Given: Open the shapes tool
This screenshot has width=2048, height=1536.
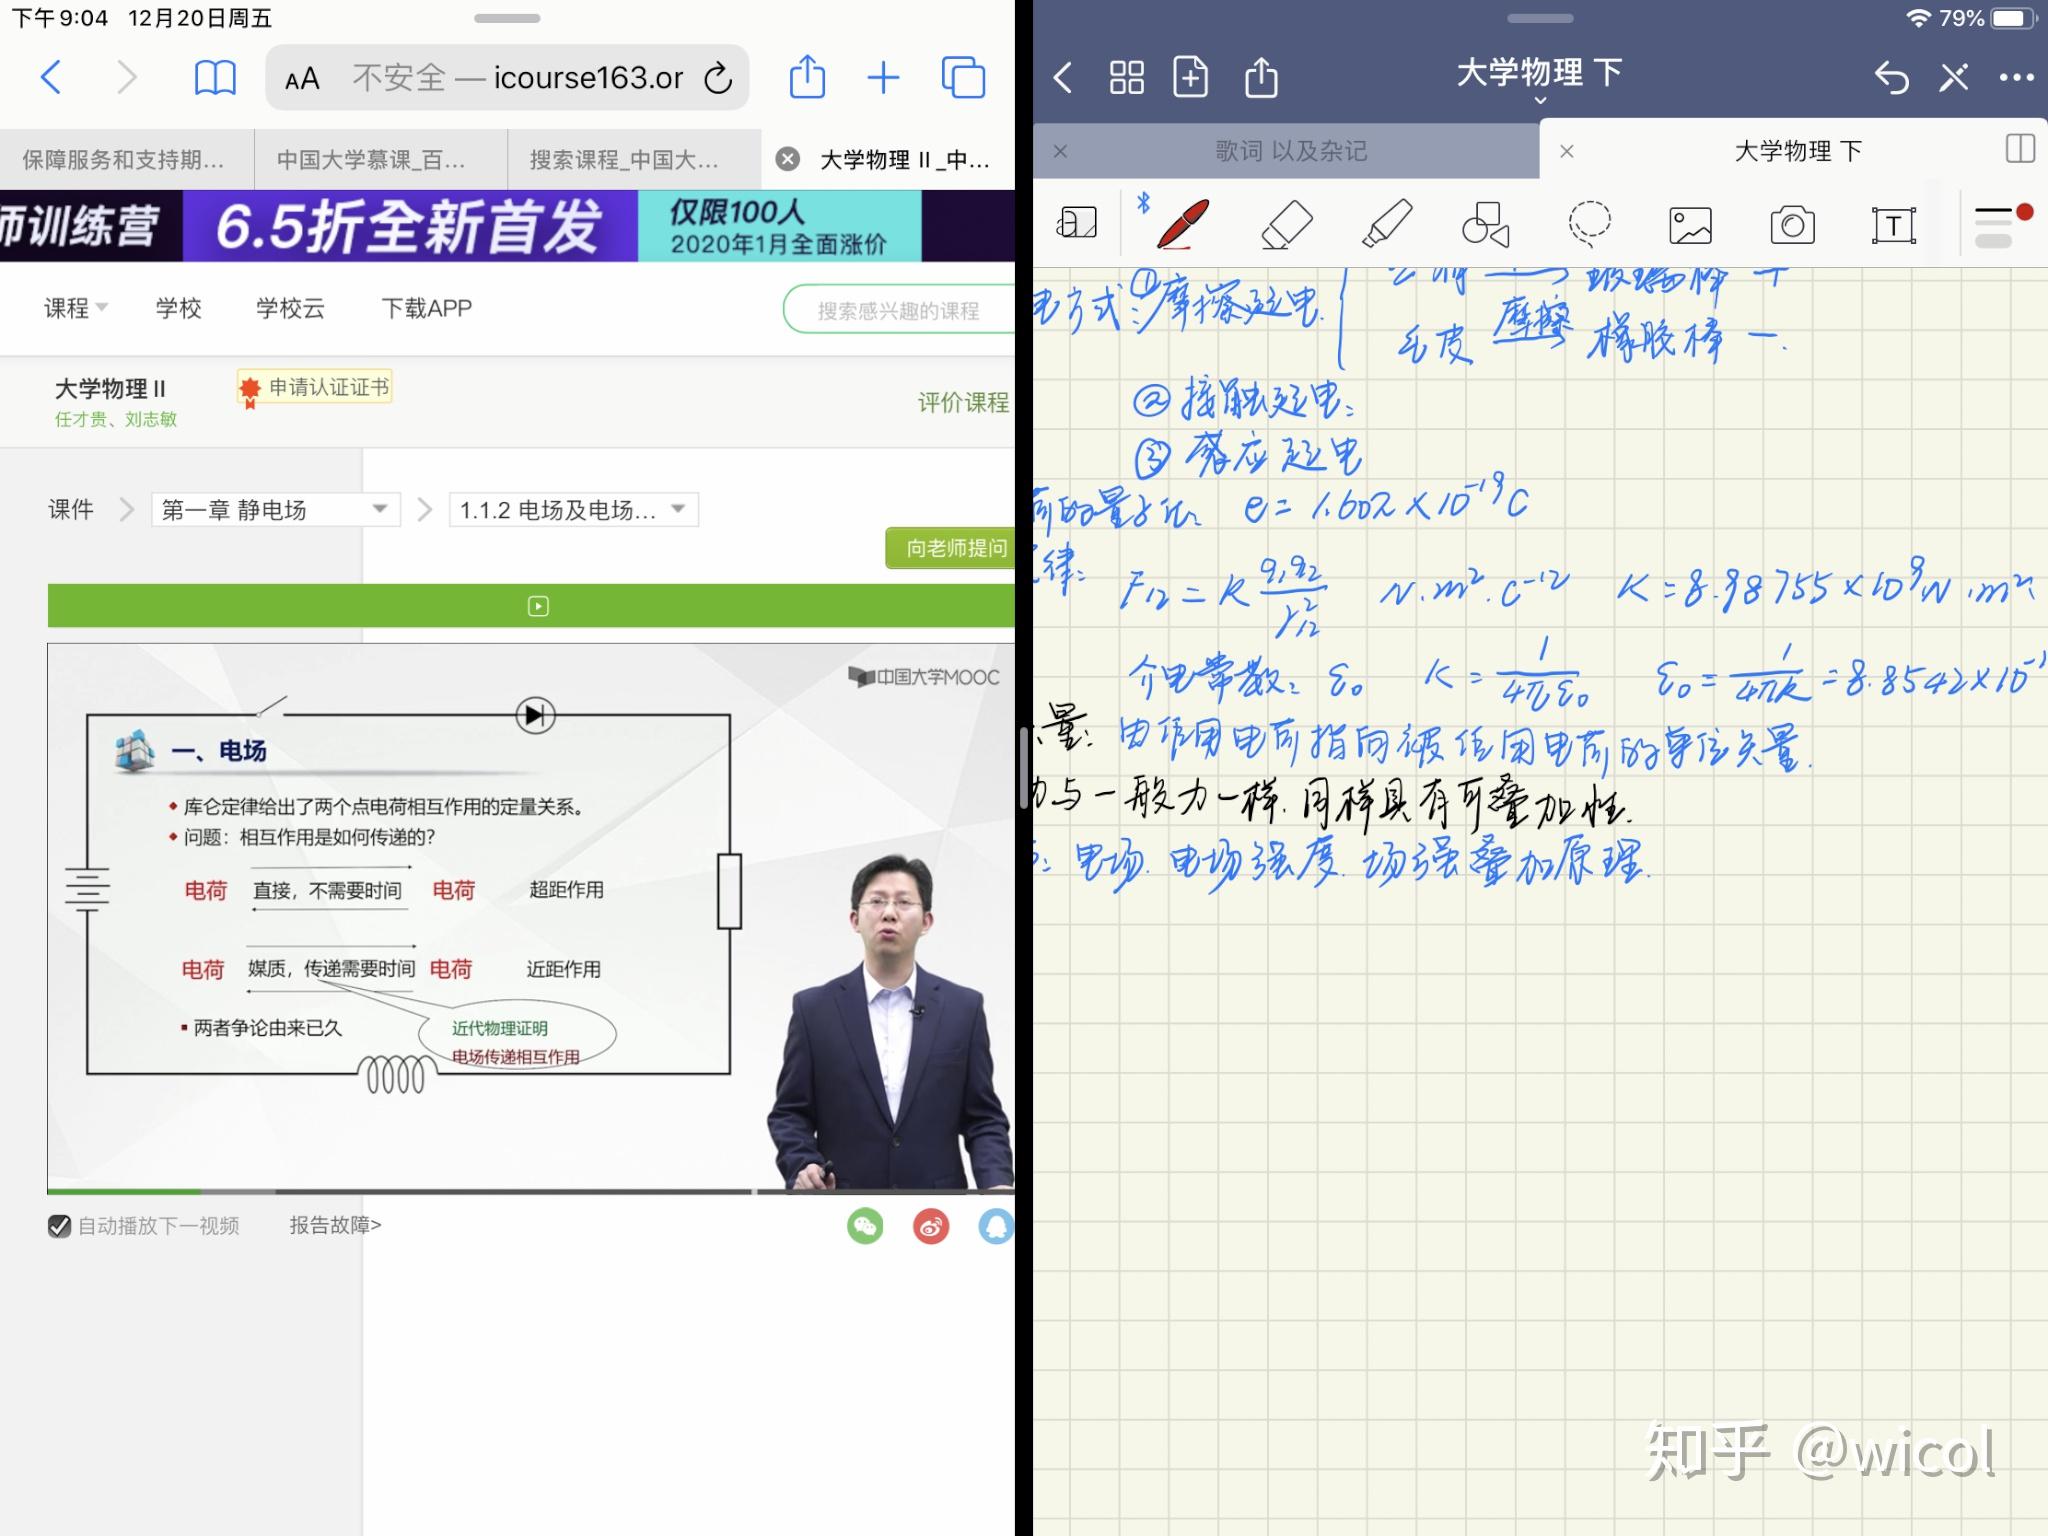Looking at the screenshot, I should 1486,224.
